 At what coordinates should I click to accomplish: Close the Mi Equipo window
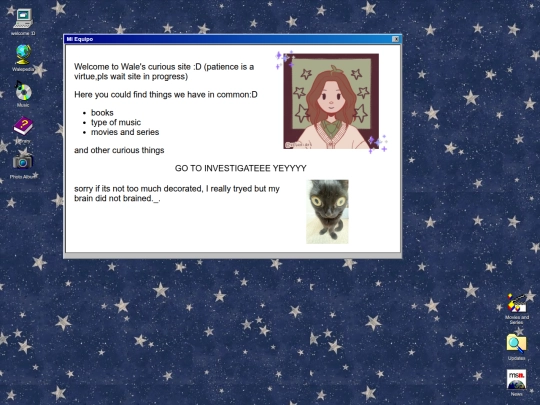pyautogui.click(x=396, y=39)
